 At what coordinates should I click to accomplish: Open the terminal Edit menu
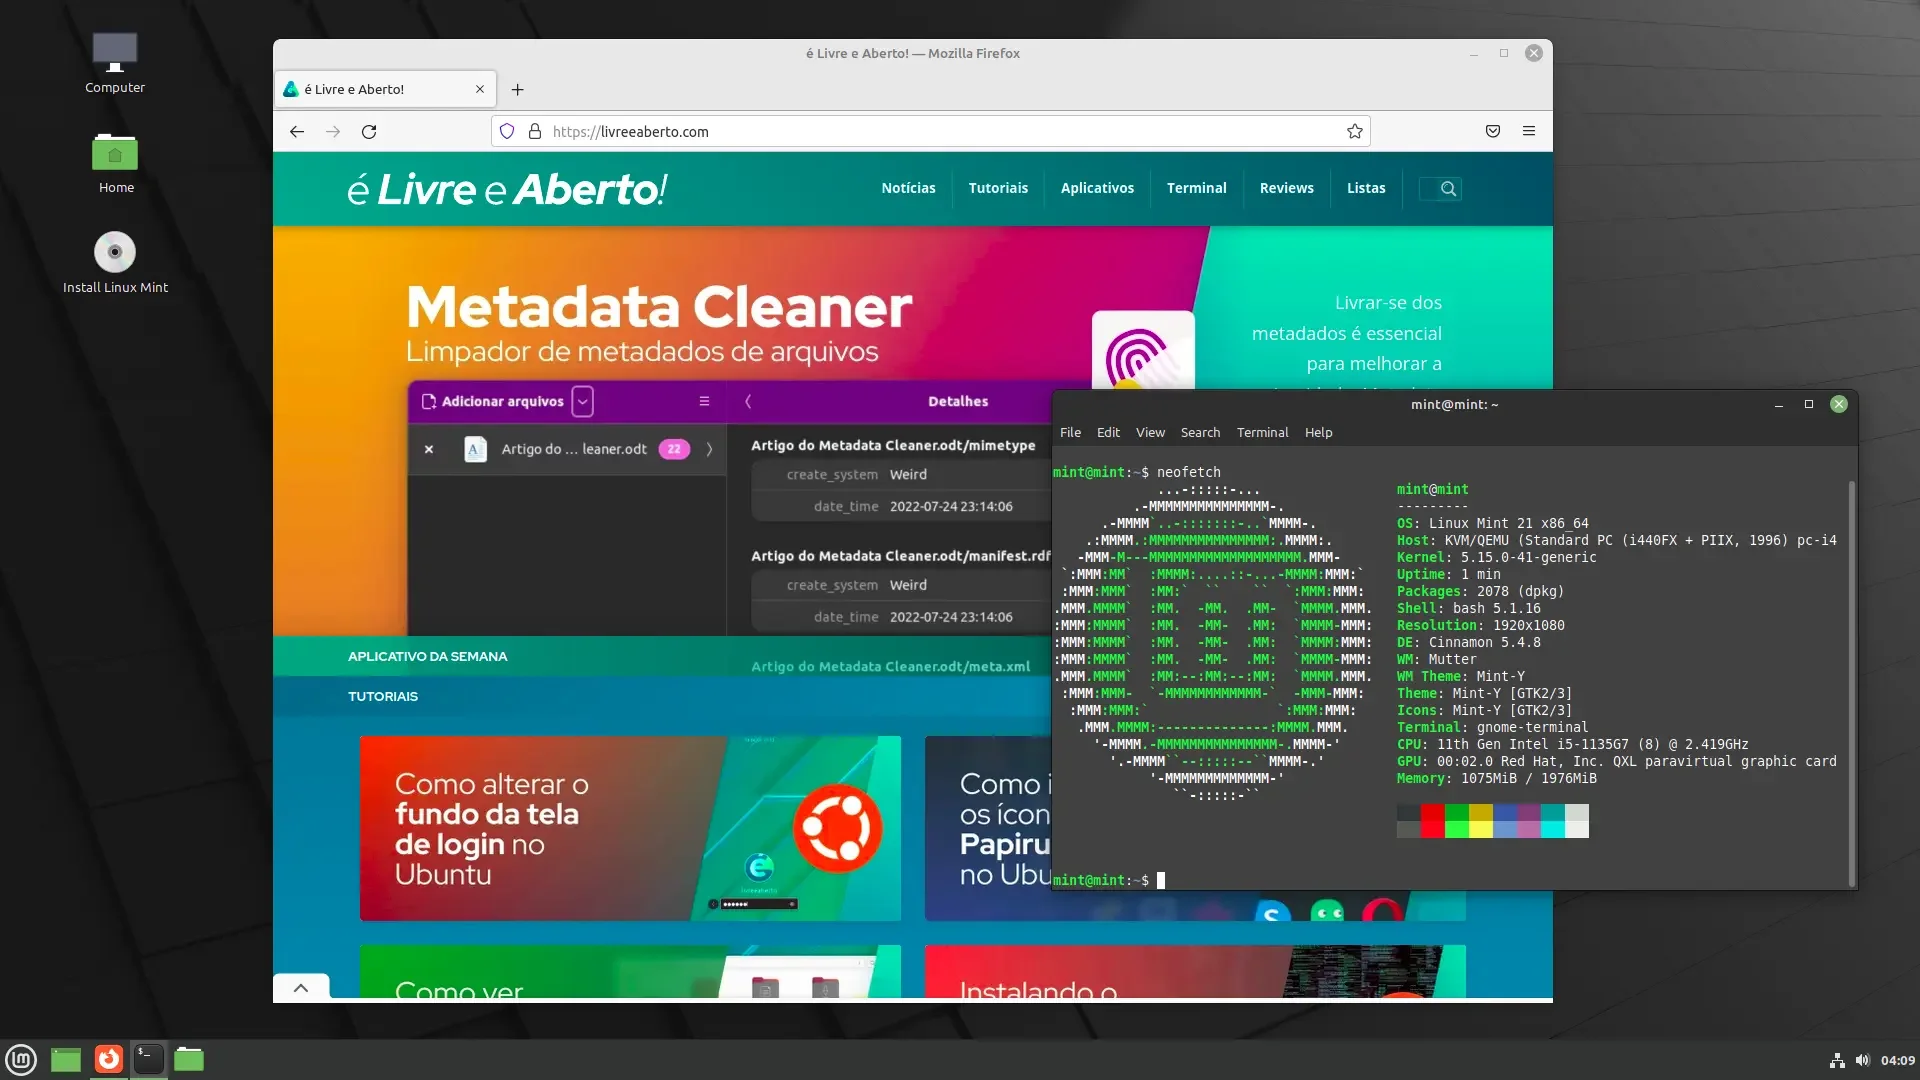pos(1108,432)
